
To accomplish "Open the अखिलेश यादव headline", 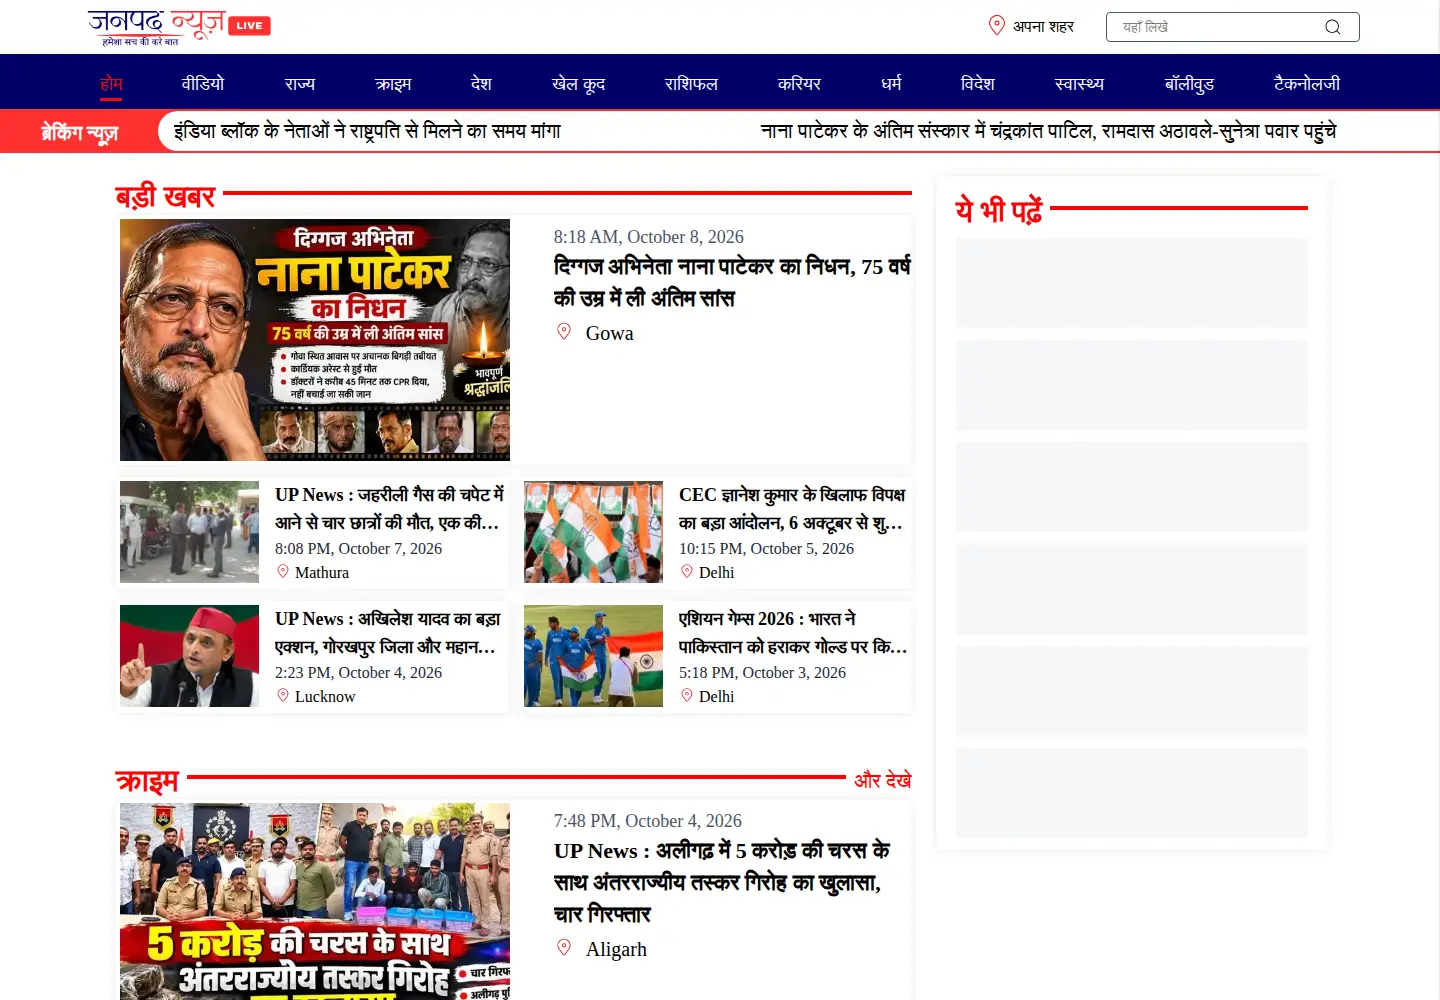I will [x=388, y=632].
